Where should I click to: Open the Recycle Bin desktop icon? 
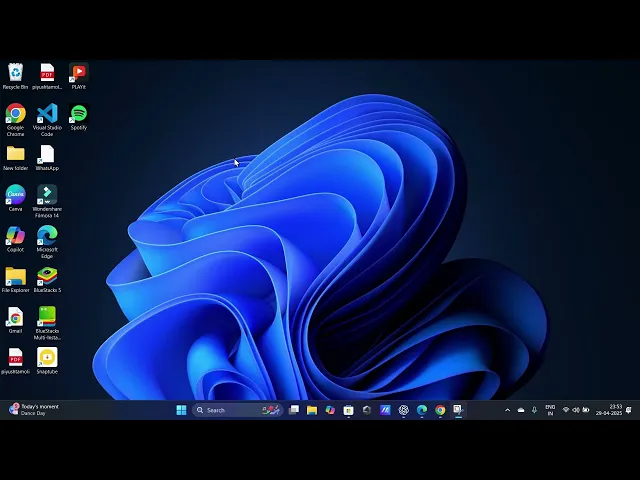pyautogui.click(x=15, y=73)
